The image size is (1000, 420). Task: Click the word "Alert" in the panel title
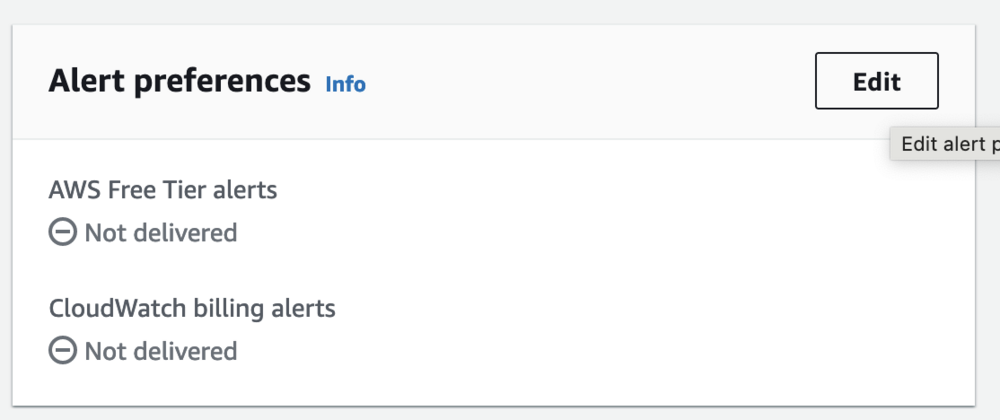click(x=84, y=81)
